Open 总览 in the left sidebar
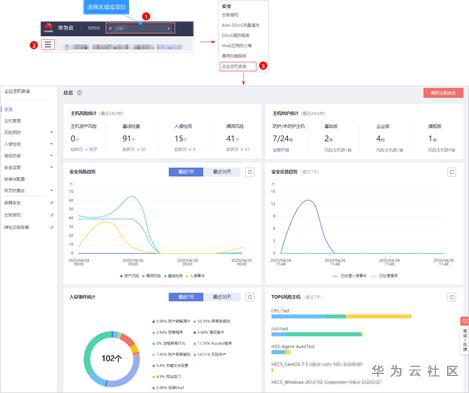This screenshot has height=393, width=469. point(9,109)
